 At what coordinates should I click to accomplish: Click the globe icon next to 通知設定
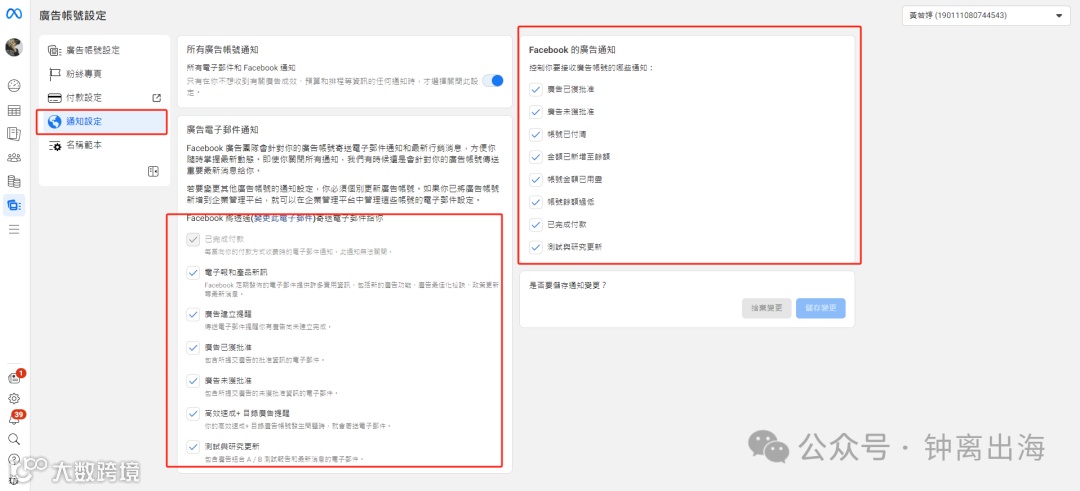pos(54,122)
